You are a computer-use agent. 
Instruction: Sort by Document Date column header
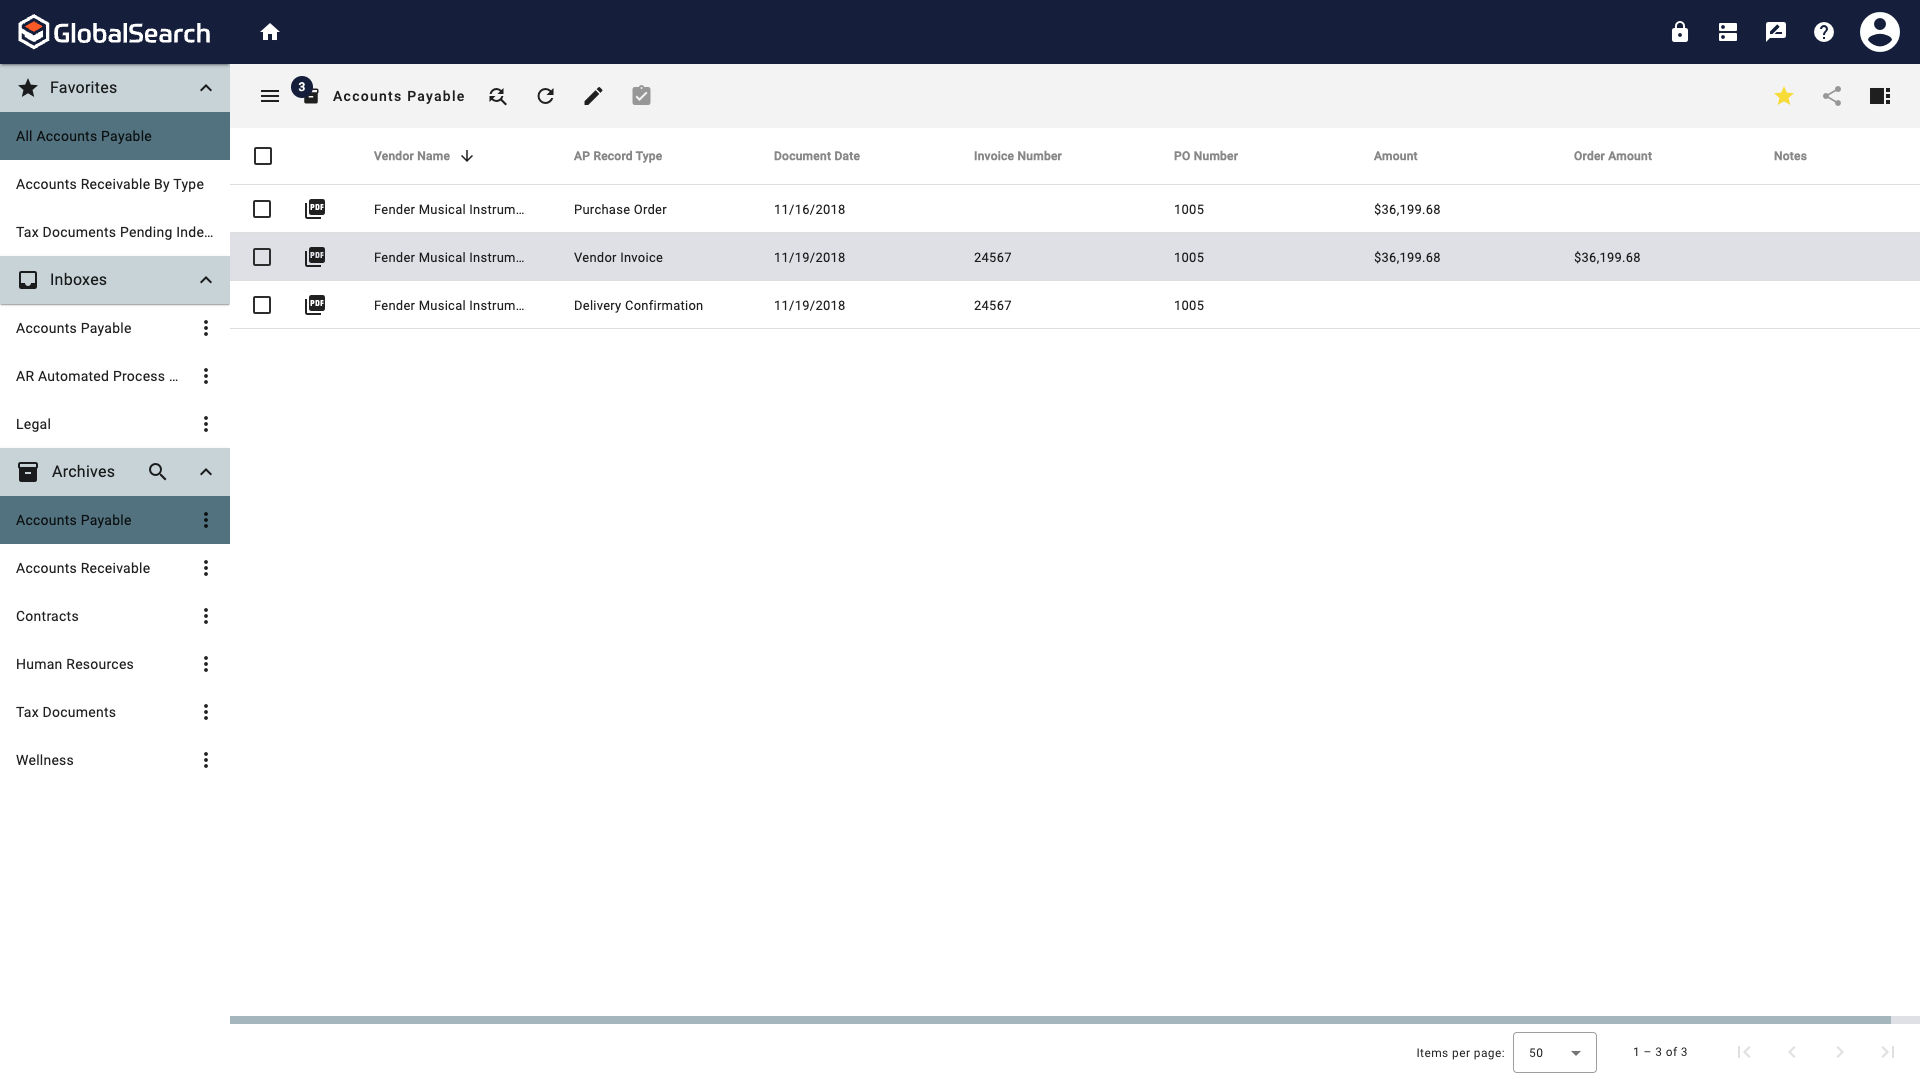pyautogui.click(x=816, y=156)
